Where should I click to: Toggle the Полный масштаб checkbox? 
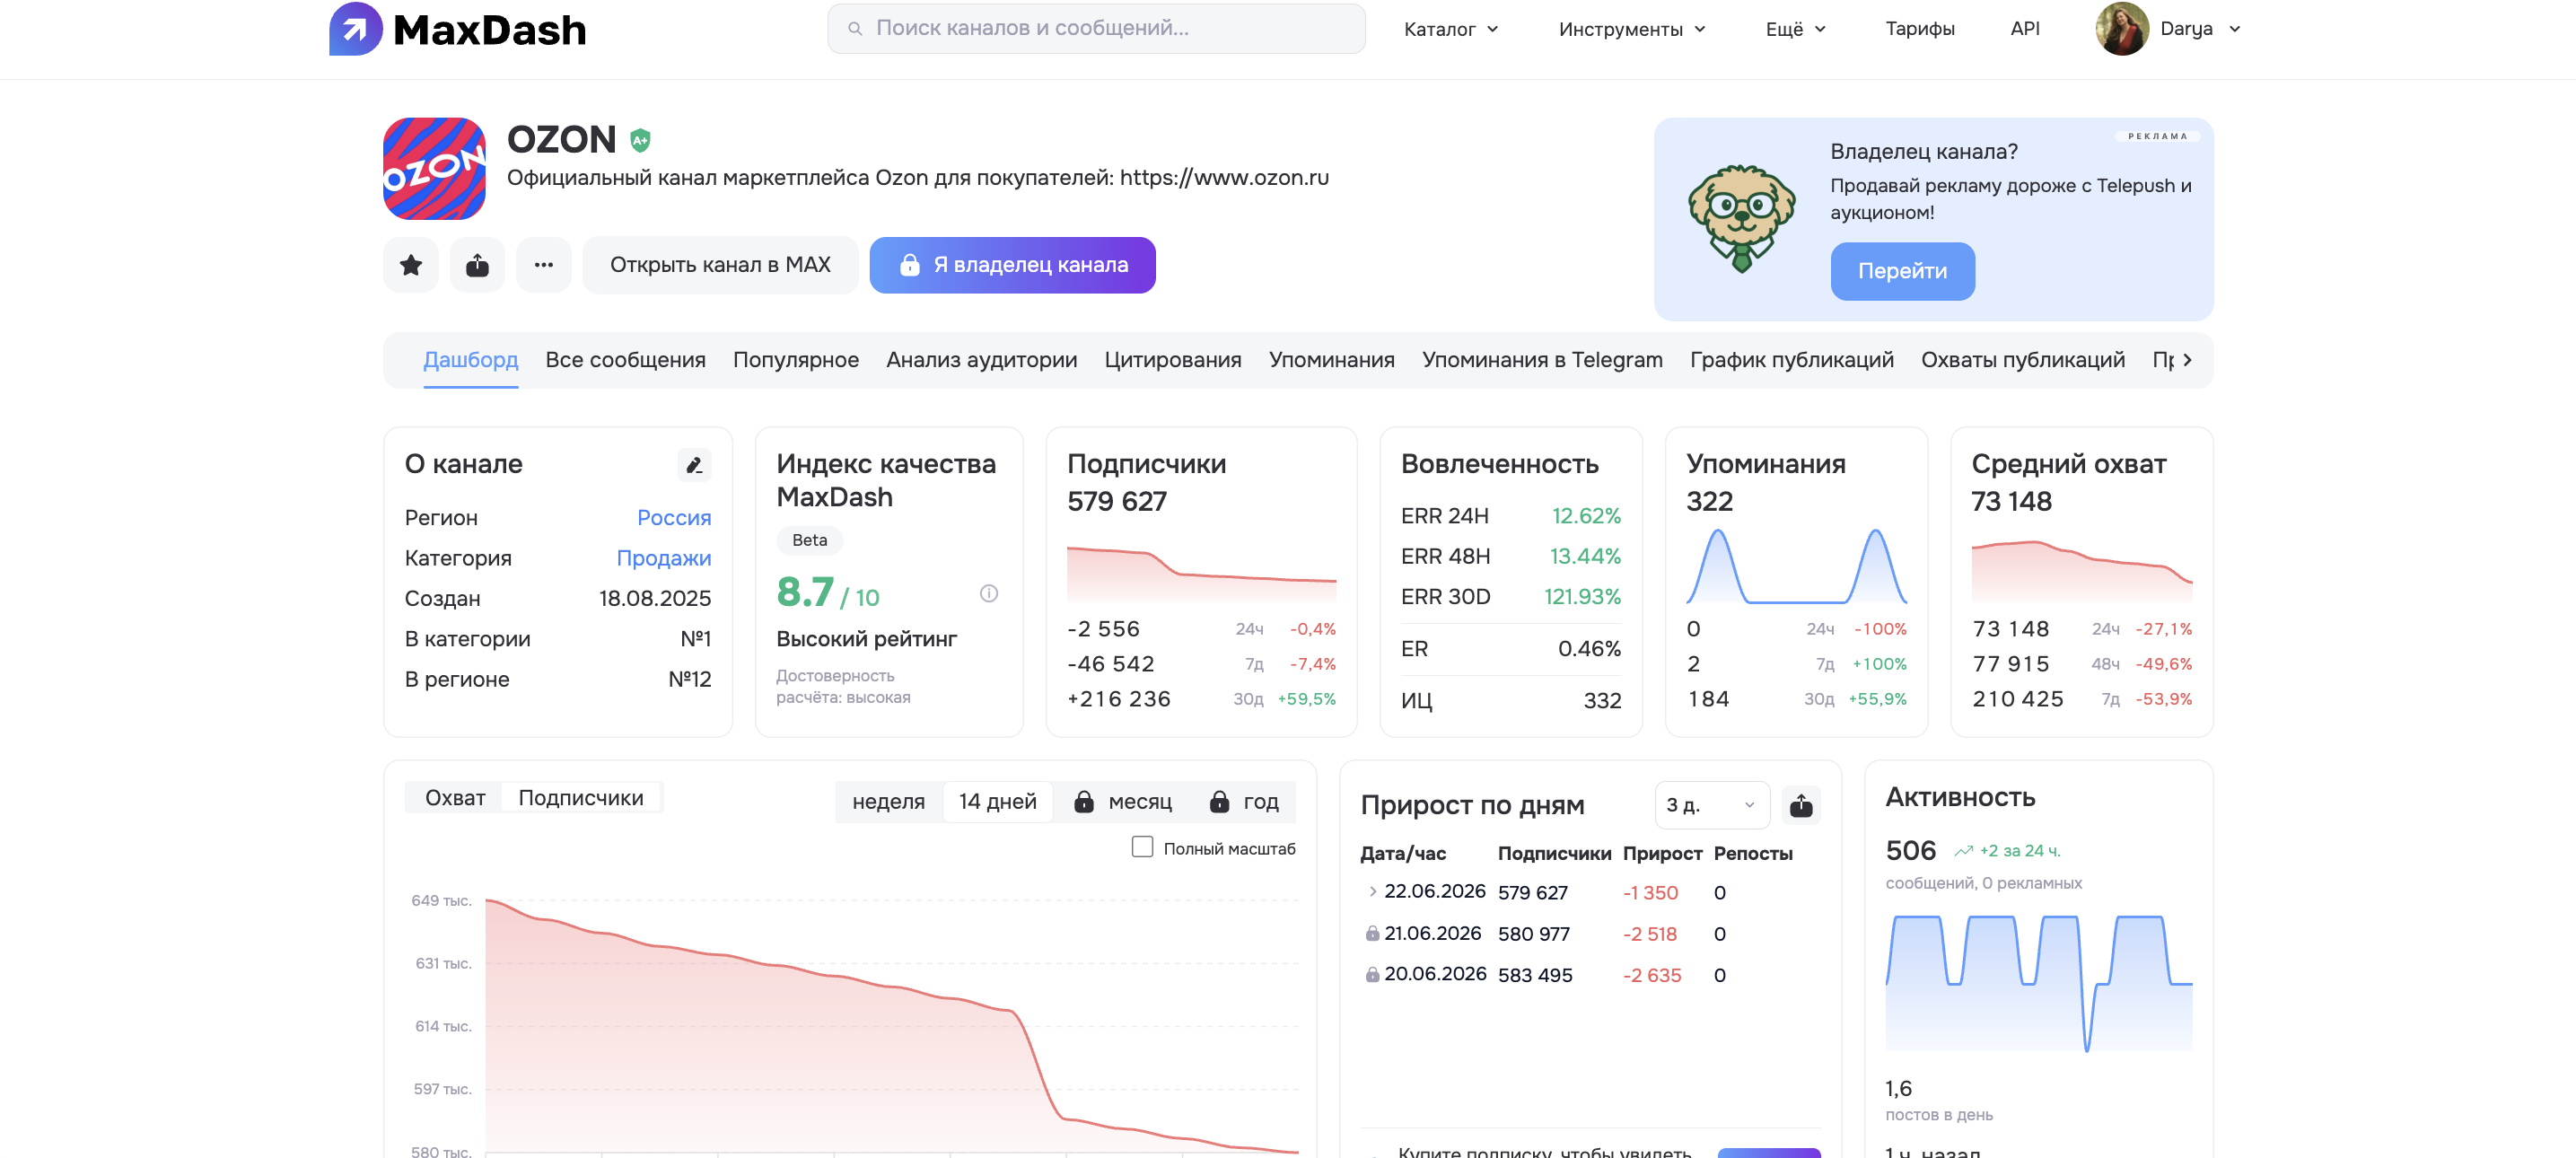(1142, 847)
